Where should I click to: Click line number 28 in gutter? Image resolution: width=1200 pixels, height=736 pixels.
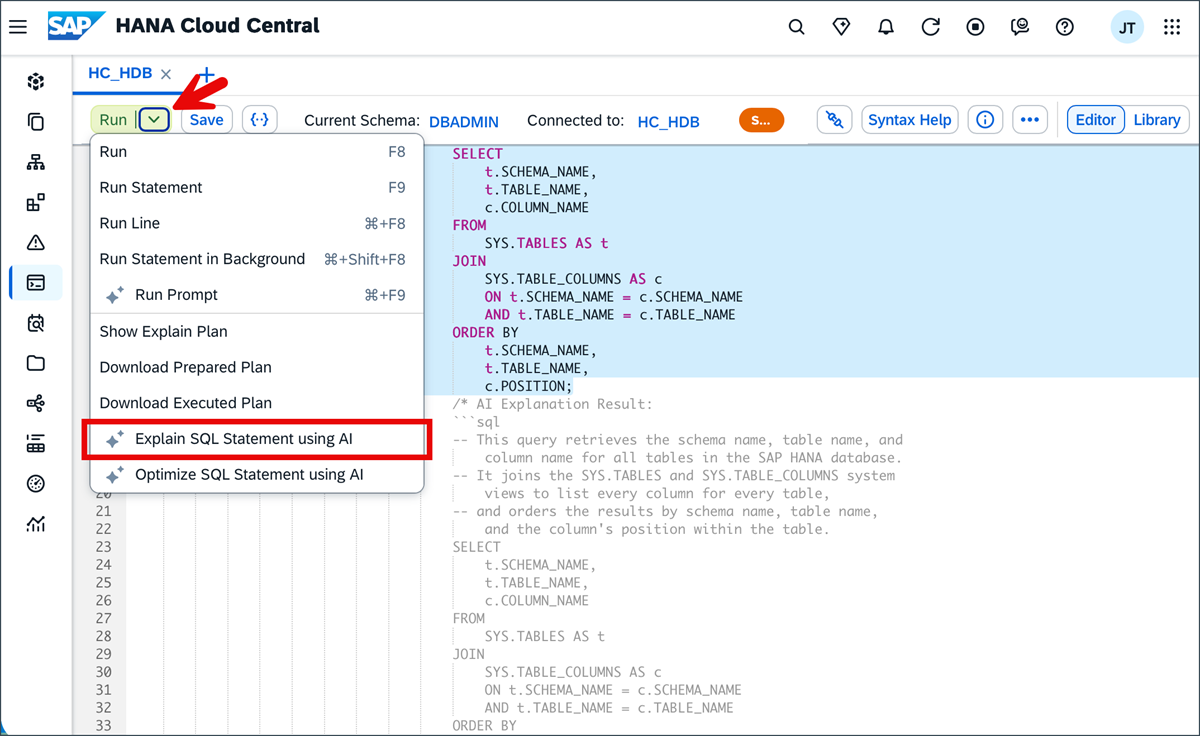coord(105,636)
